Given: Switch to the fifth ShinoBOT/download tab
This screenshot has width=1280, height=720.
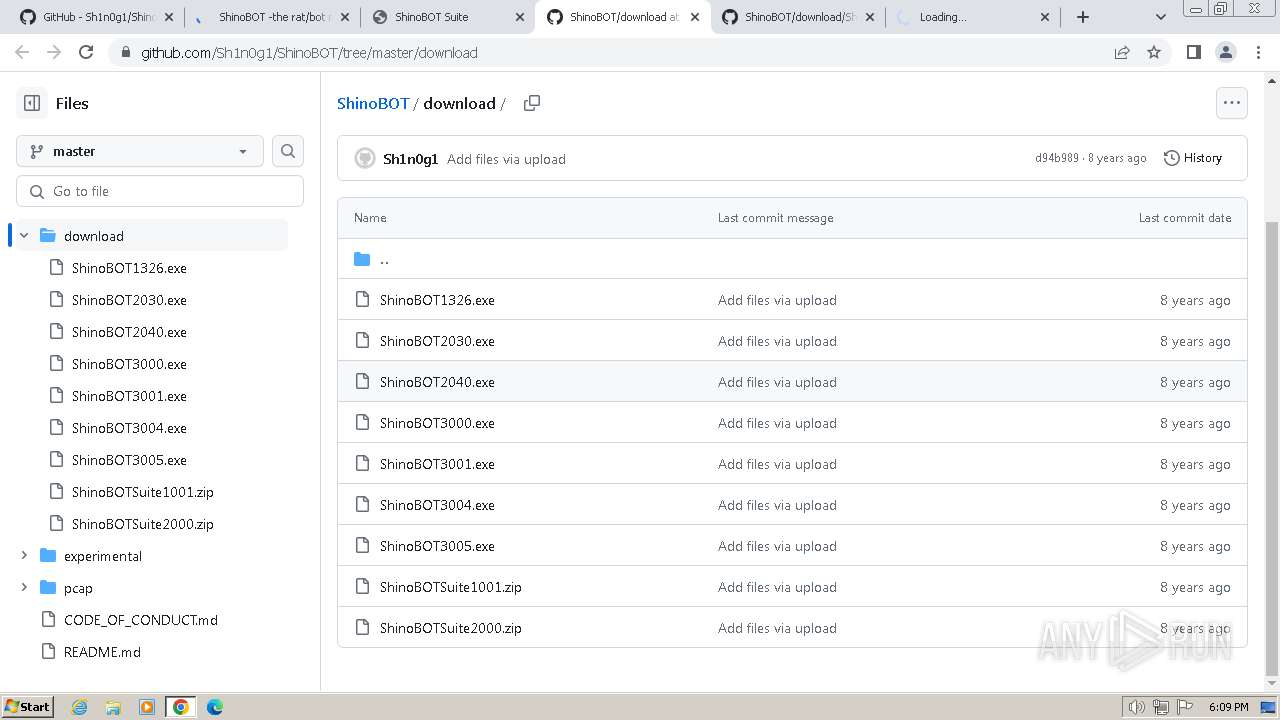Looking at the screenshot, I should 798,17.
